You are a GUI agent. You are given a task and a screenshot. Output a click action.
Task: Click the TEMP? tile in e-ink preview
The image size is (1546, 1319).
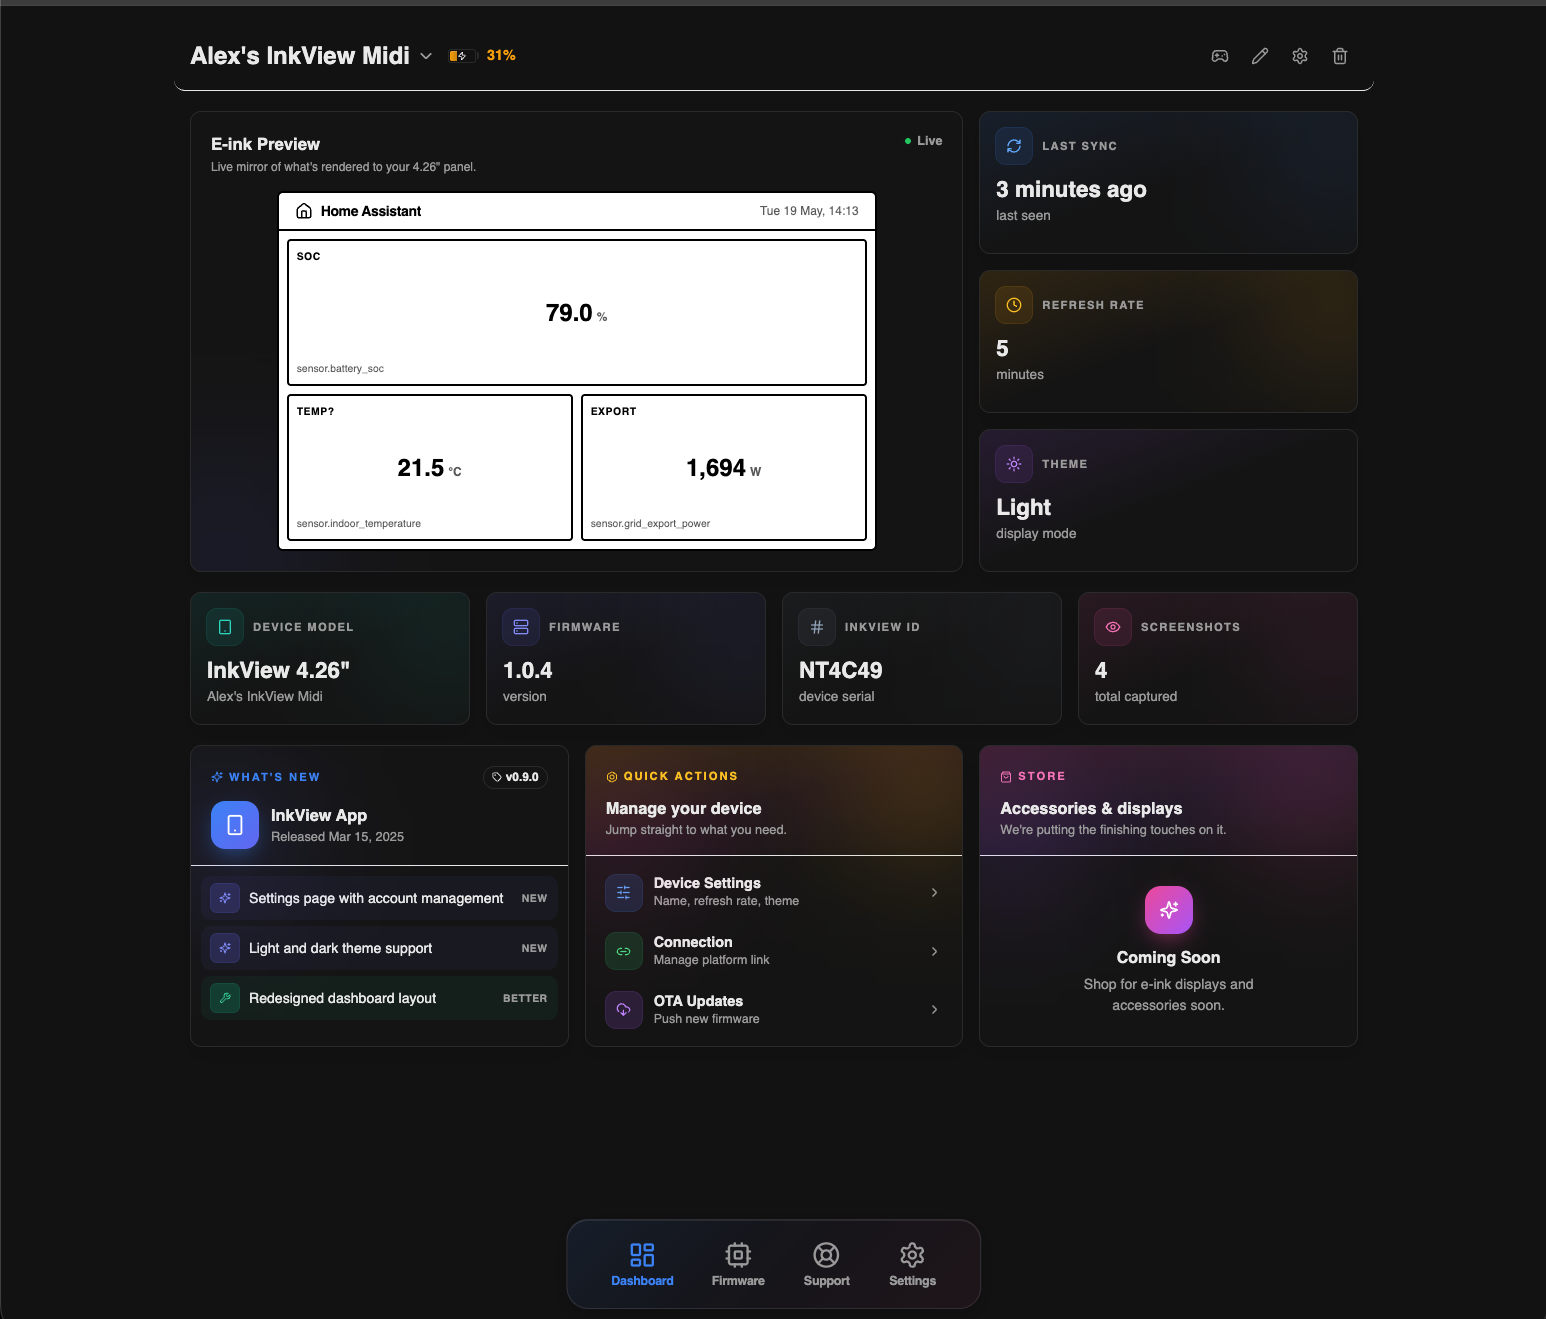(x=430, y=467)
